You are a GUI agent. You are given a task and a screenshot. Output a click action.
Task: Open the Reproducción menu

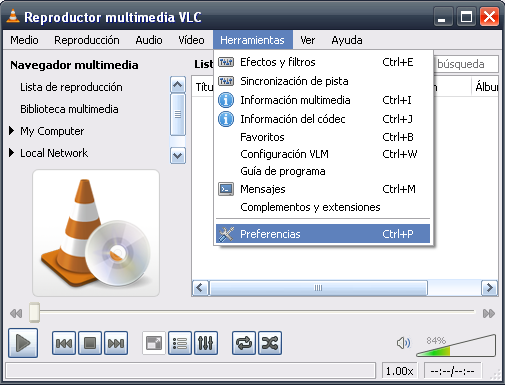tap(87, 40)
